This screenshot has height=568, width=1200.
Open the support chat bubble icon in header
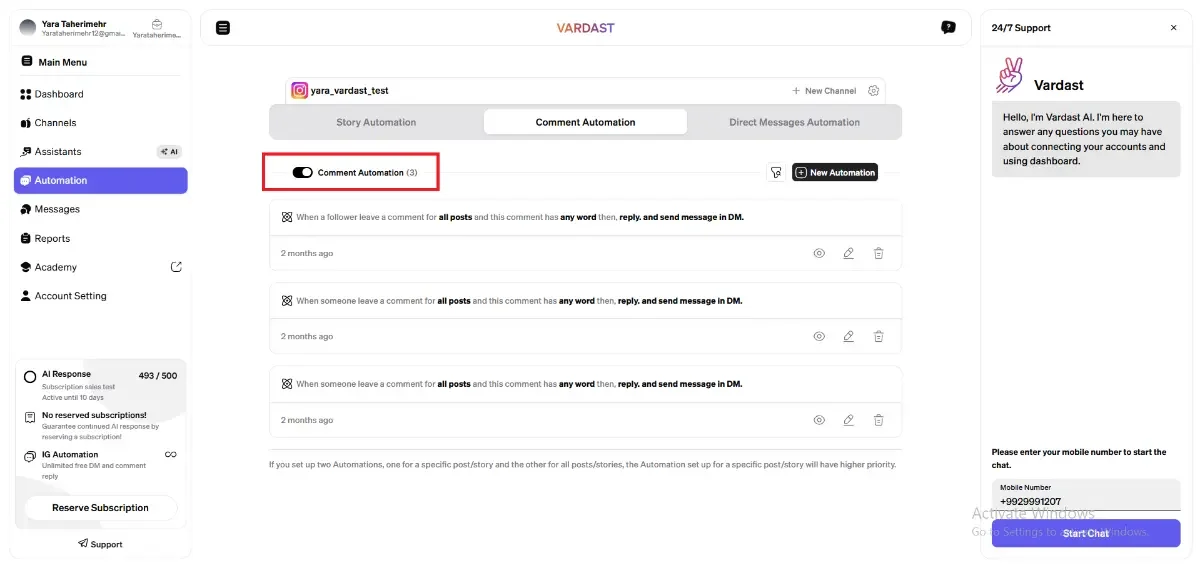pos(948,28)
